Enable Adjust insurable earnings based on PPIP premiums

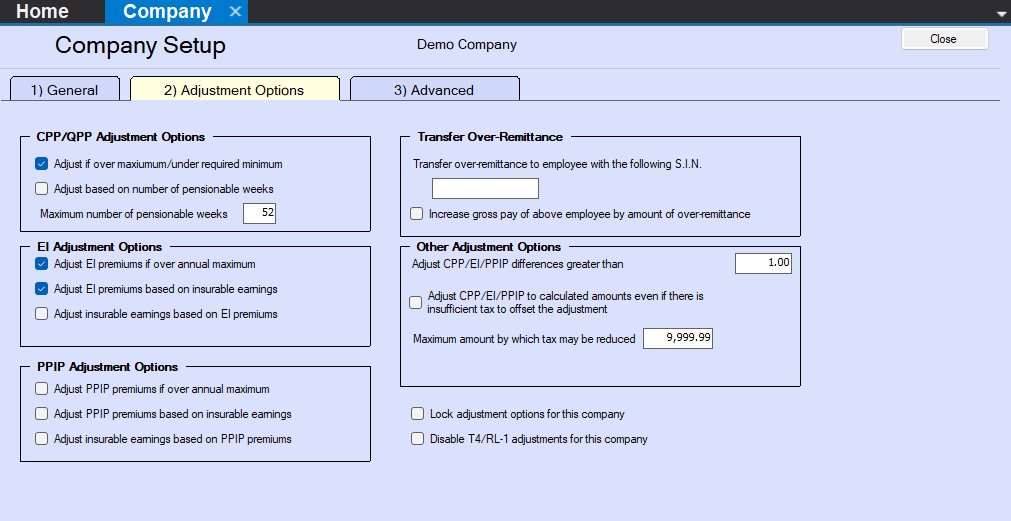(x=42, y=438)
